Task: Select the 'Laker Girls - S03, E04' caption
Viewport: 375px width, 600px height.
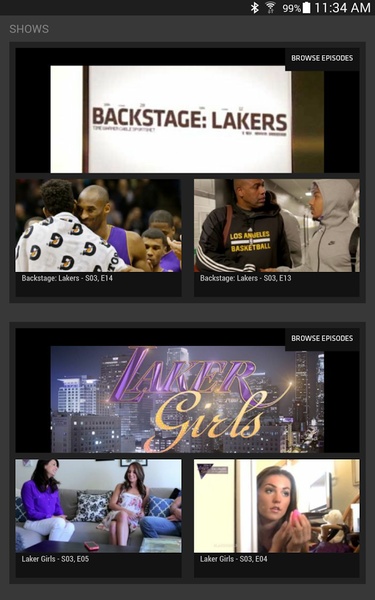Action: tap(233, 559)
